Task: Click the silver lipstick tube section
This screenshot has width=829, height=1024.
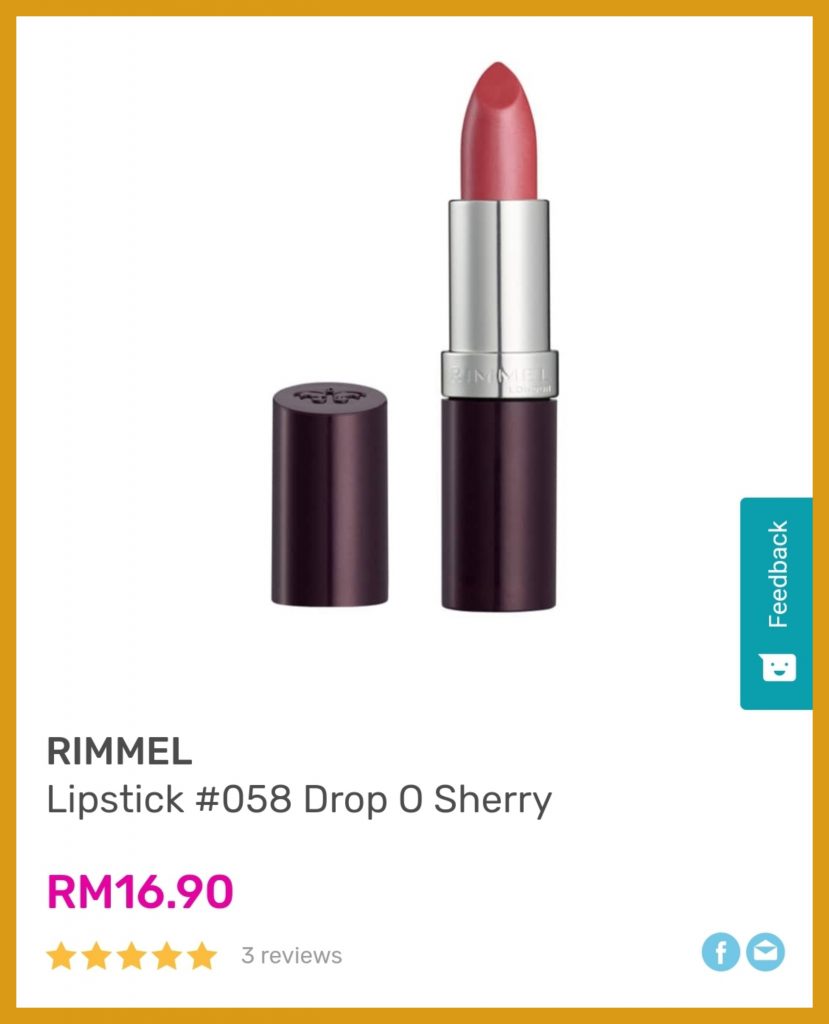Action: click(x=498, y=276)
